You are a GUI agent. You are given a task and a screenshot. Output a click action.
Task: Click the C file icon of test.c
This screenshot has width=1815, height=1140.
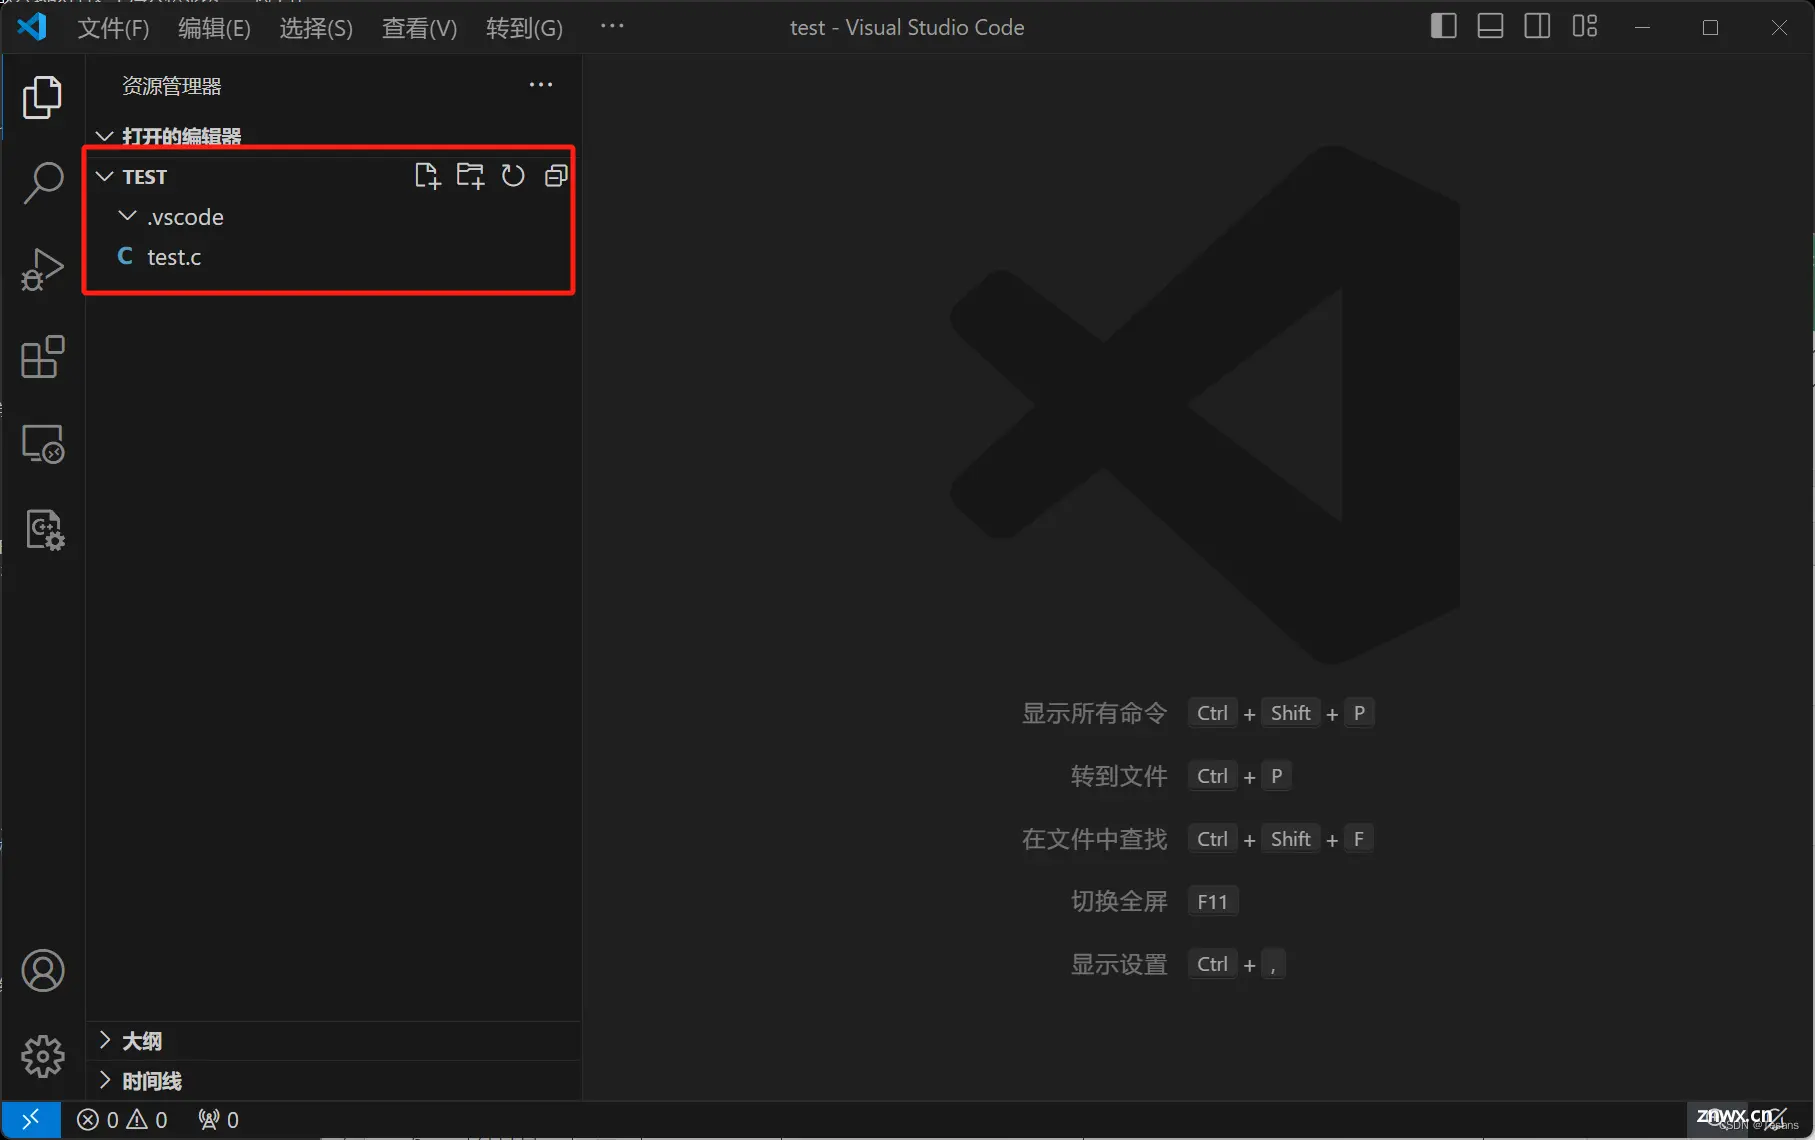click(125, 257)
